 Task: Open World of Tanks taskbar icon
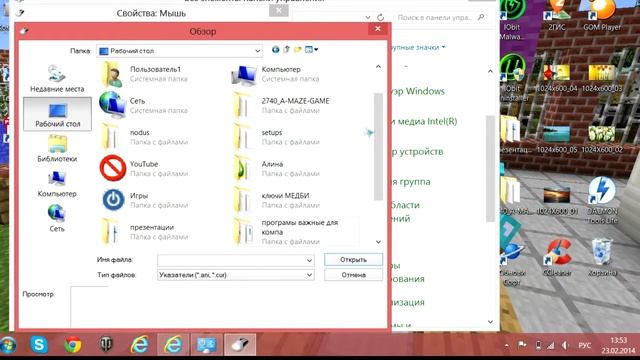tap(106, 344)
